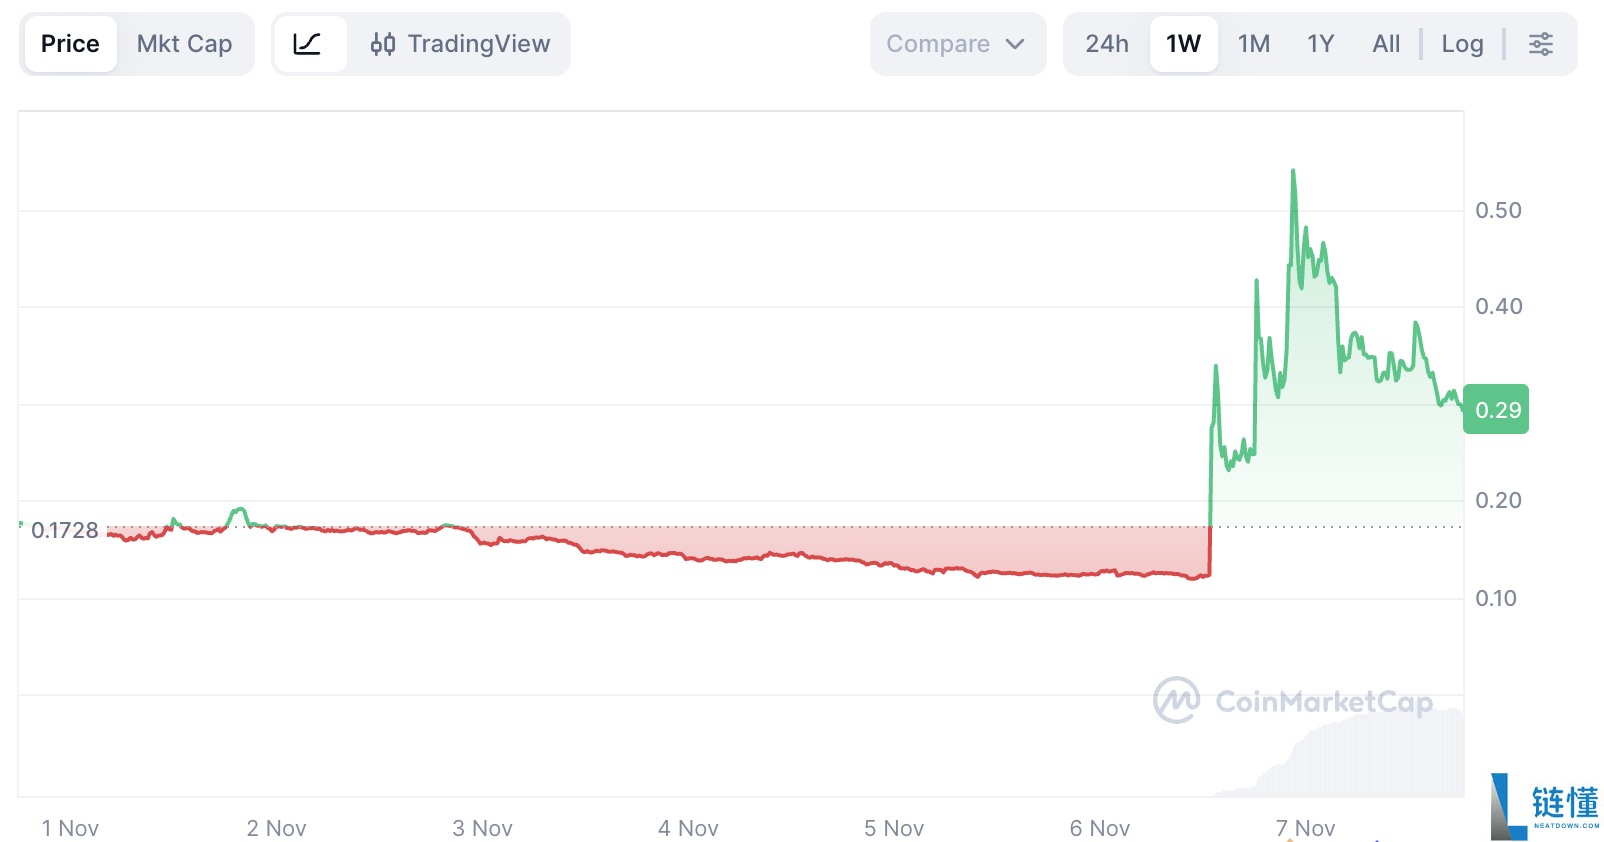Select the 1M time range
Screen dimensions: 1604x842
pyautogui.click(x=1253, y=44)
